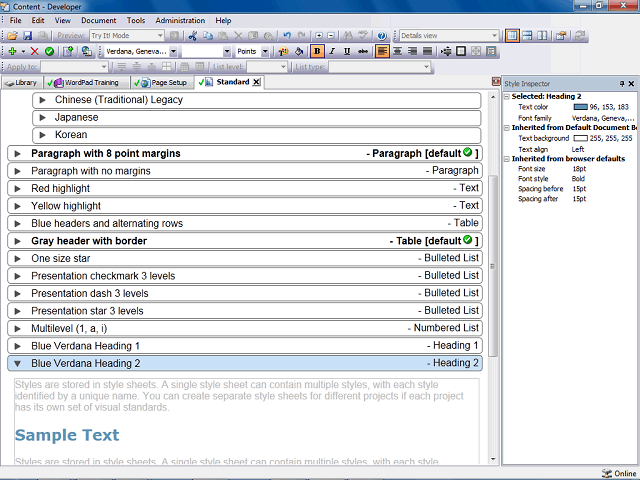The image size is (640, 480).
Task: Select Blue headers and alternating rows style
Action: click(245, 223)
